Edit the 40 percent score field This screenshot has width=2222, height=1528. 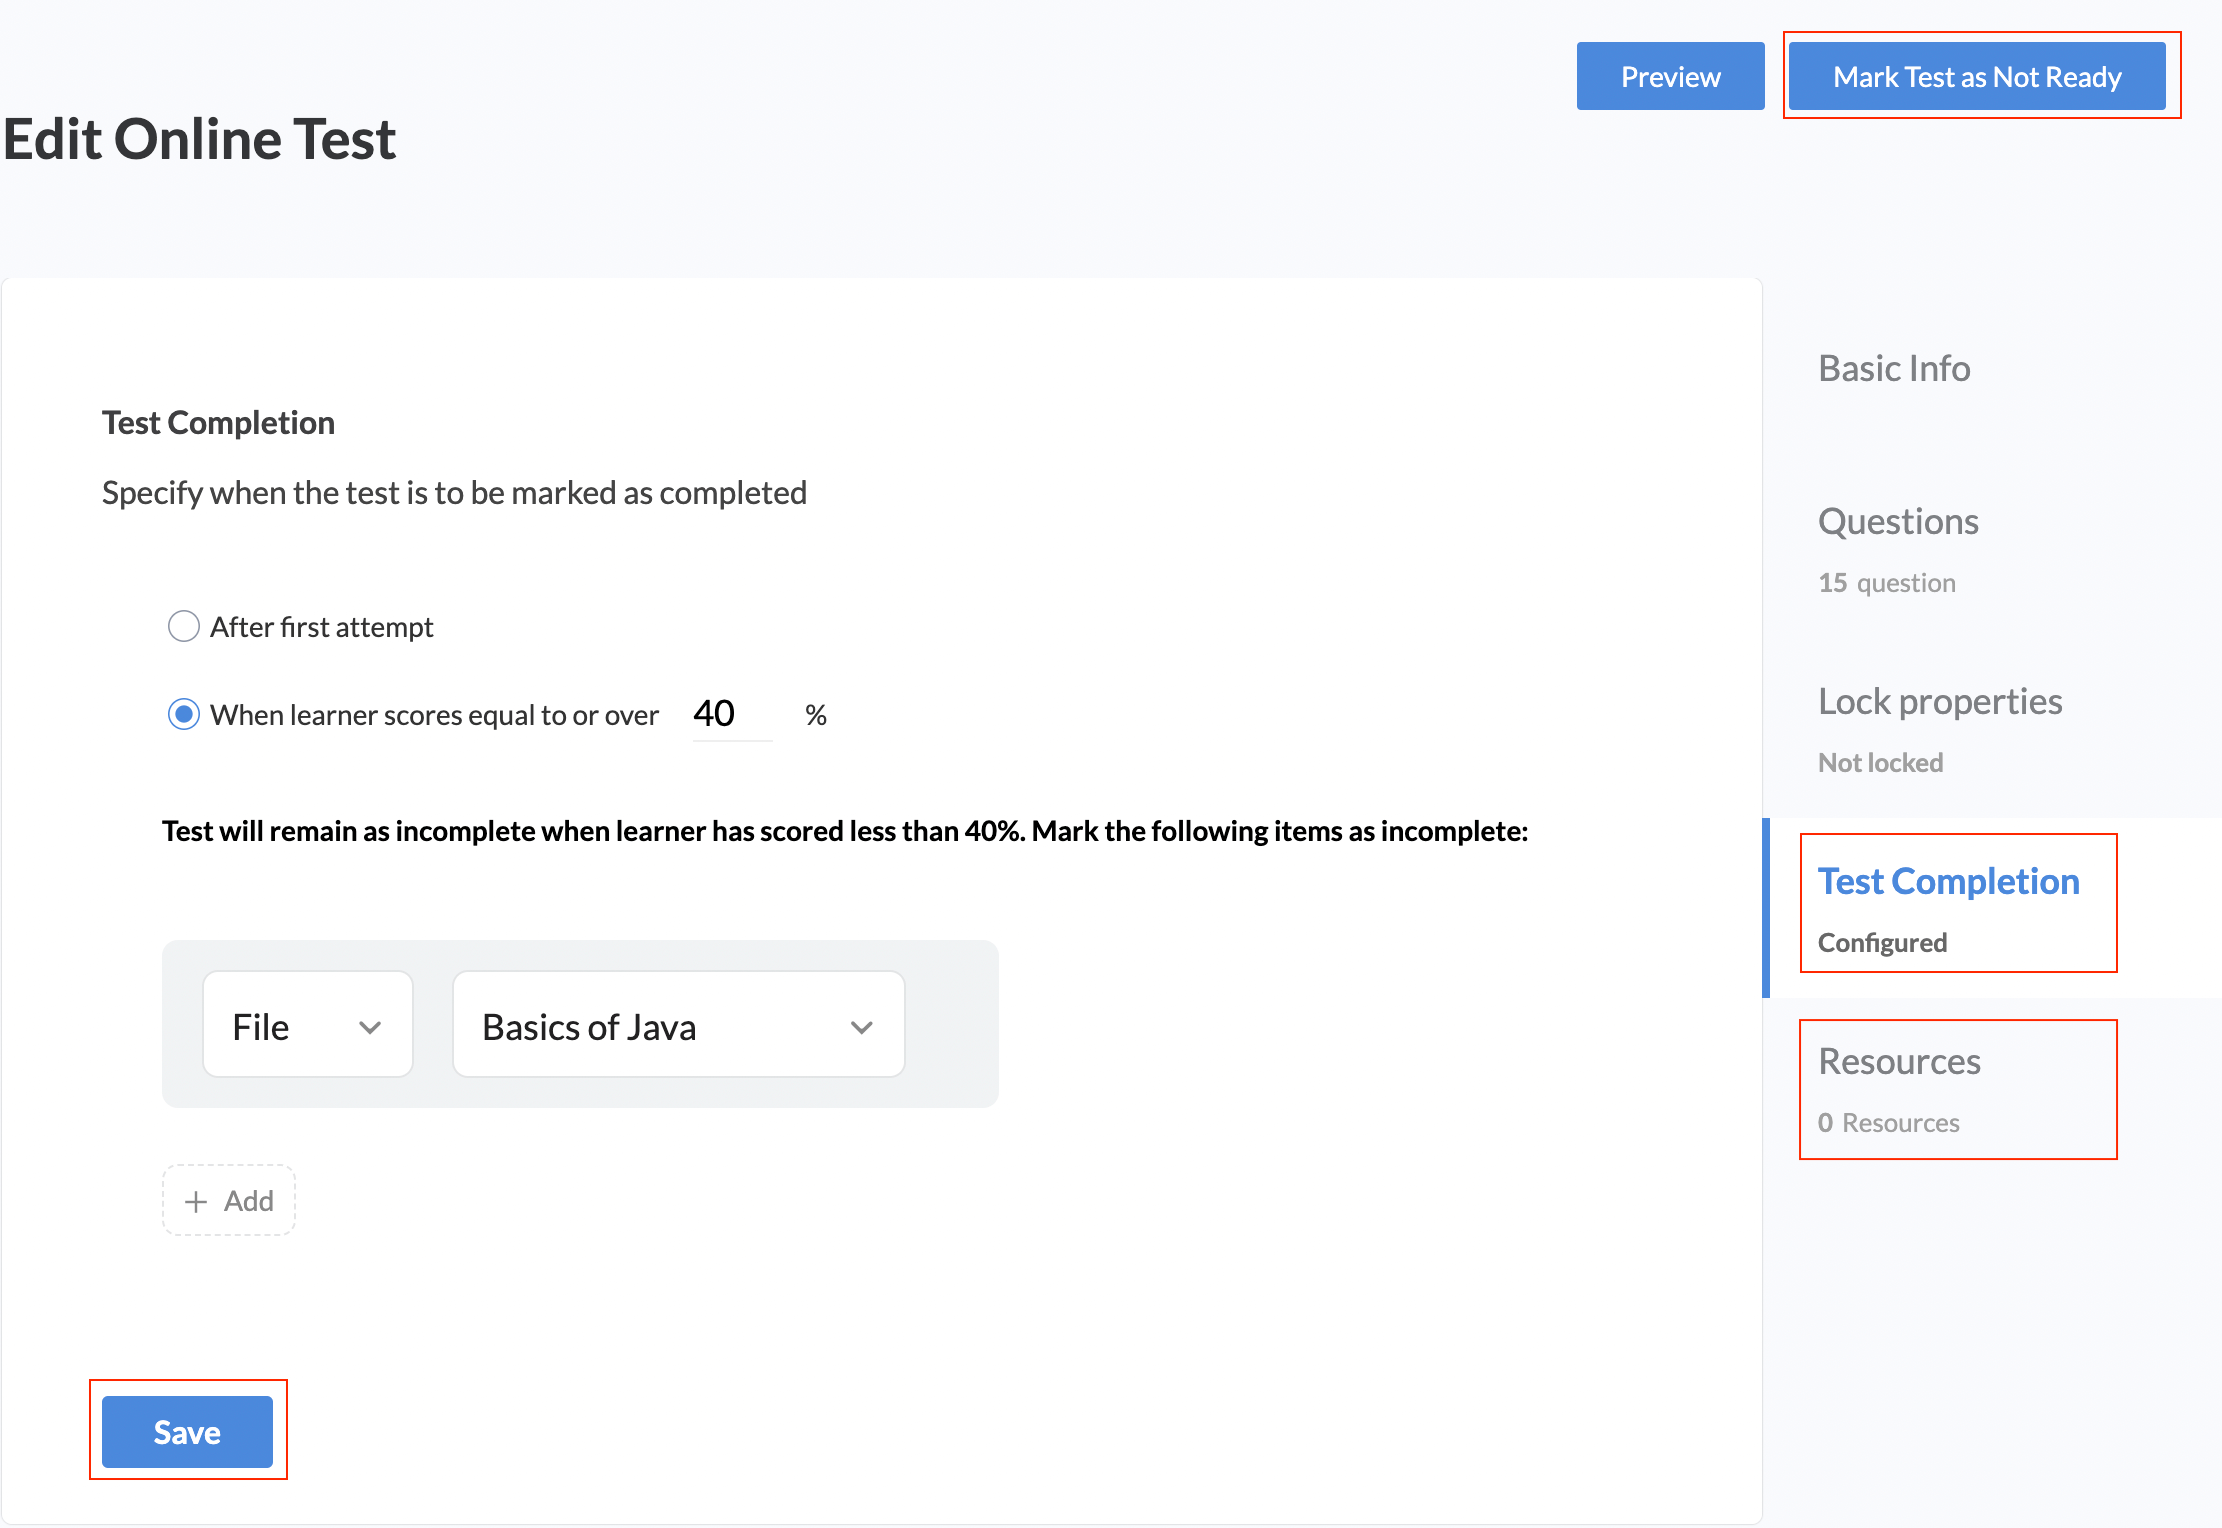732,714
